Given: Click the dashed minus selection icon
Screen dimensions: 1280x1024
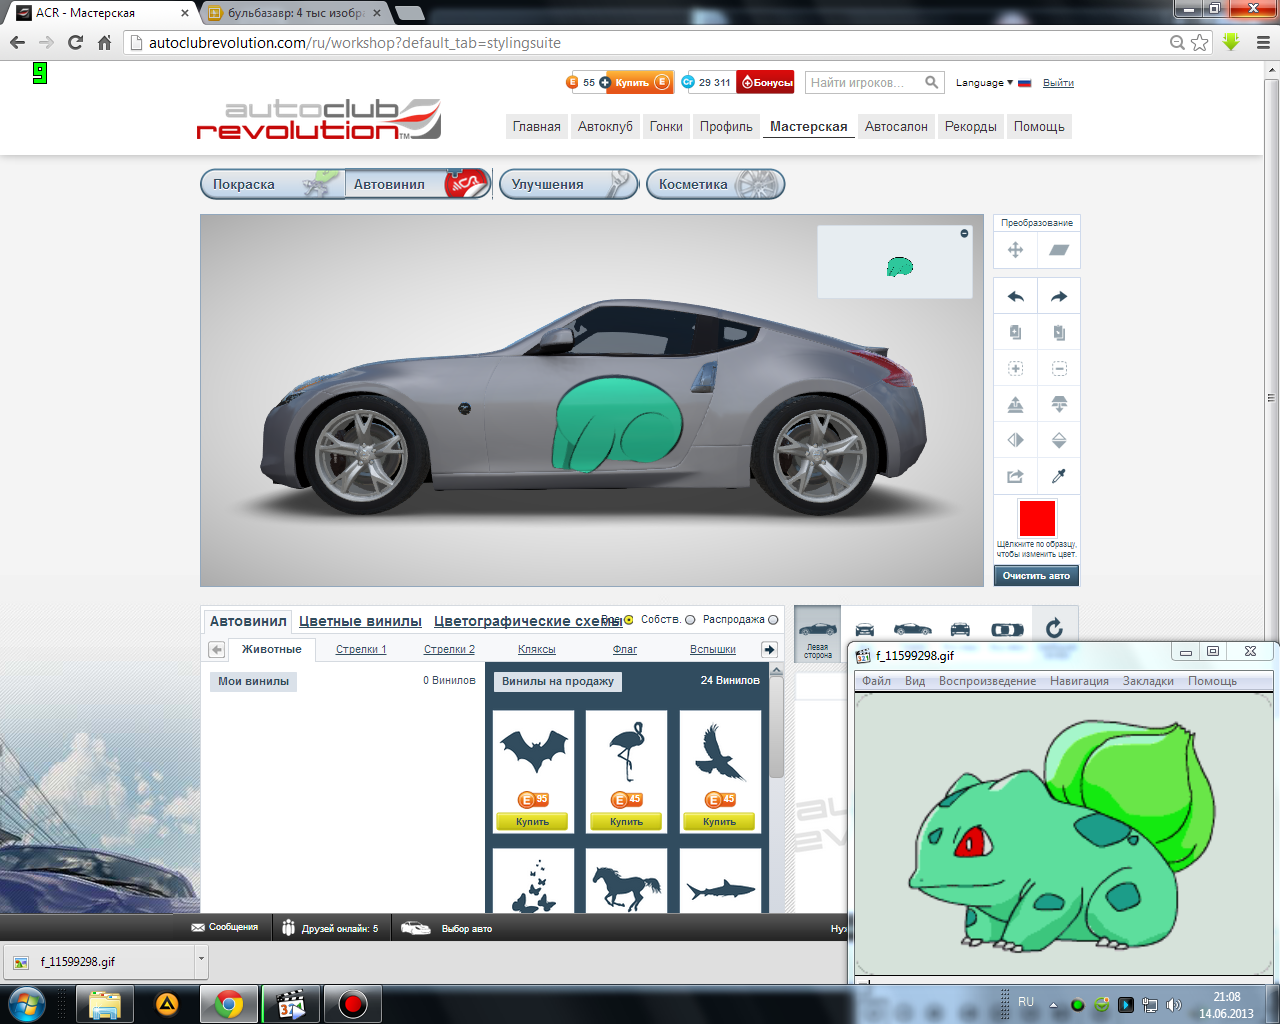Looking at the screenshot, I should click(1059, 369).
